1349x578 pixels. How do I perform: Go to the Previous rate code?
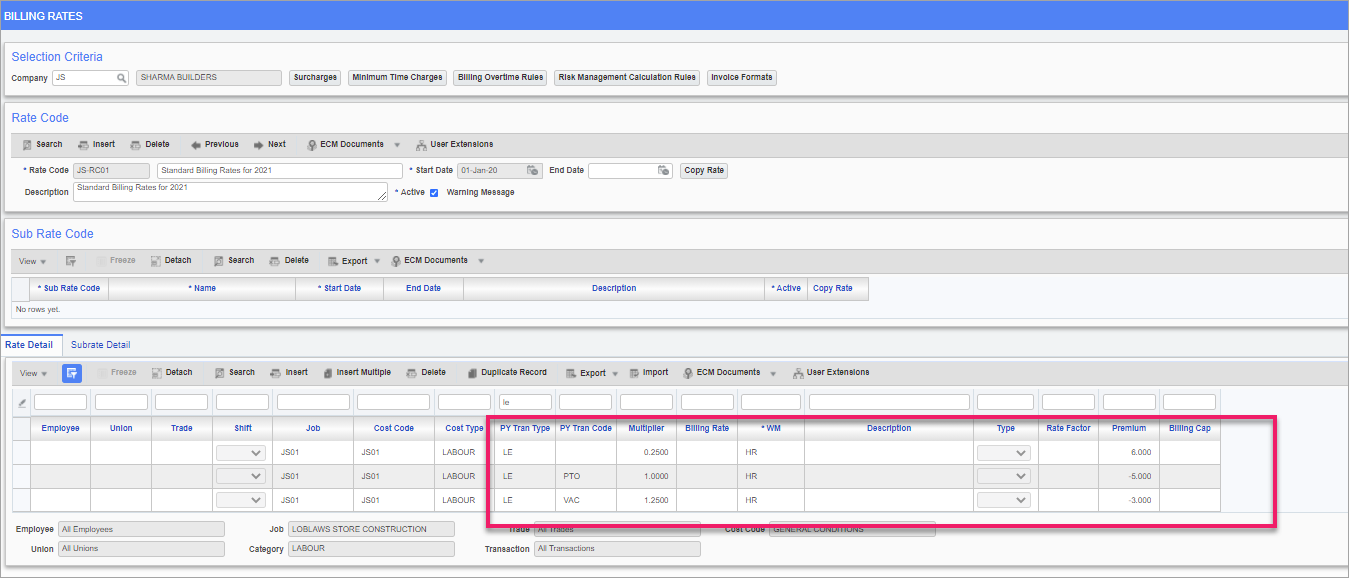215,144
